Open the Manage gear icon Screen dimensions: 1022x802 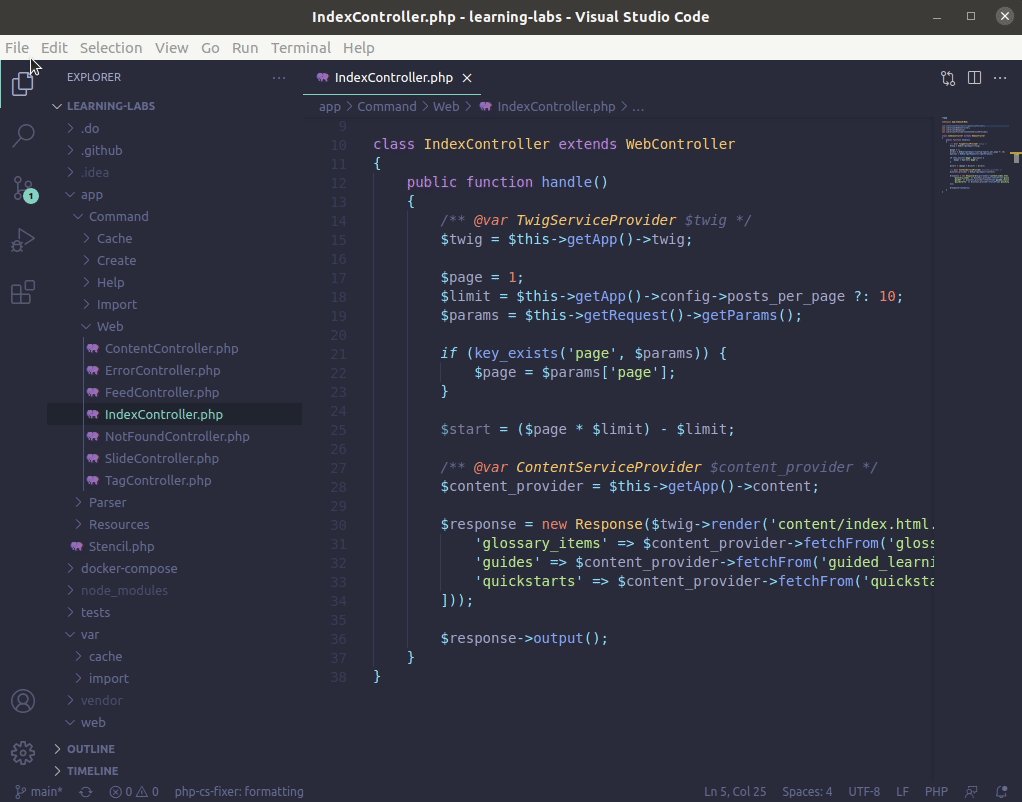pos(23,752)
